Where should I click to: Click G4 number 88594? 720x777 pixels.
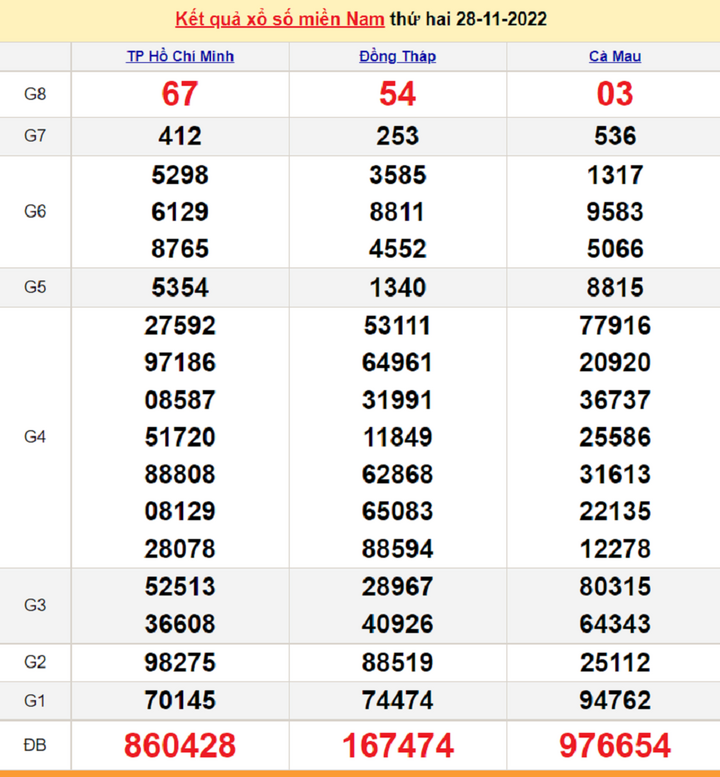pos(397,549)
